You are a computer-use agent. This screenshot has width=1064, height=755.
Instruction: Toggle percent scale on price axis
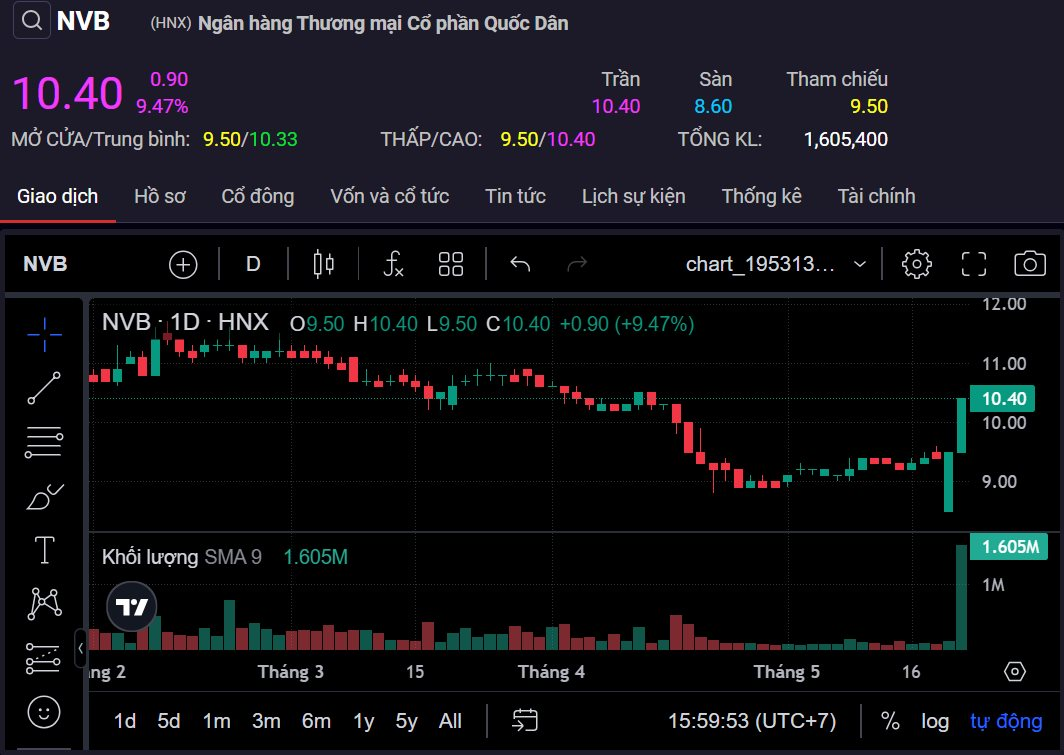tap(890, 721)
